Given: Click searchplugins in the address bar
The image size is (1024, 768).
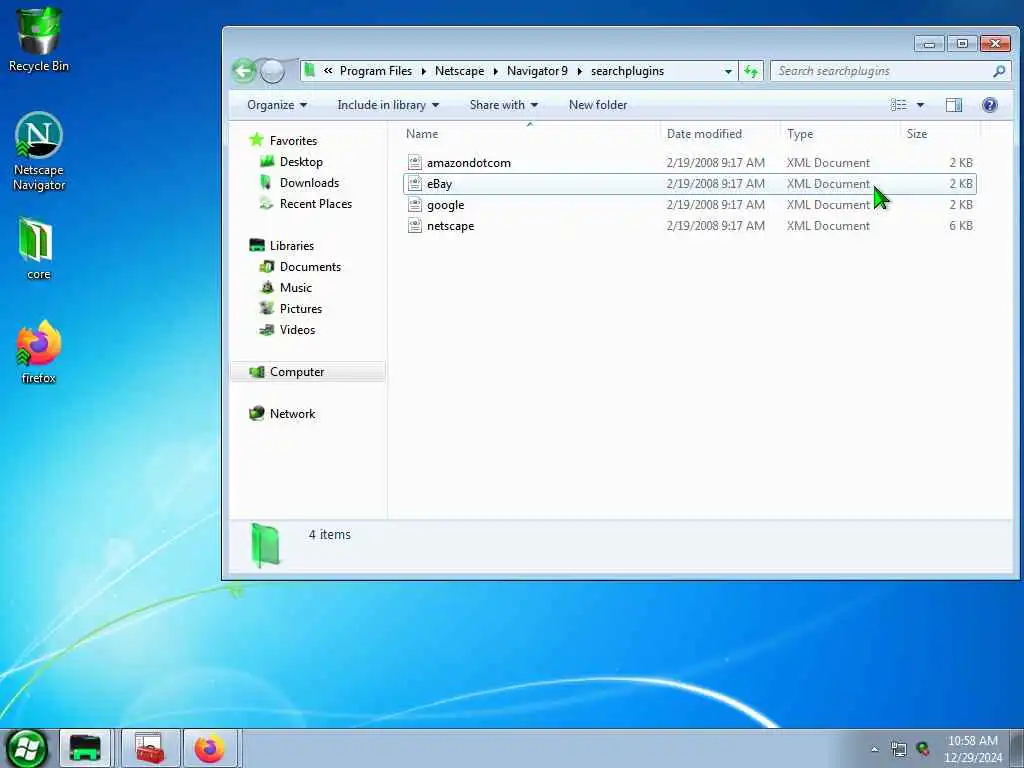Looking at the screenshot, I should click(627, 71).
